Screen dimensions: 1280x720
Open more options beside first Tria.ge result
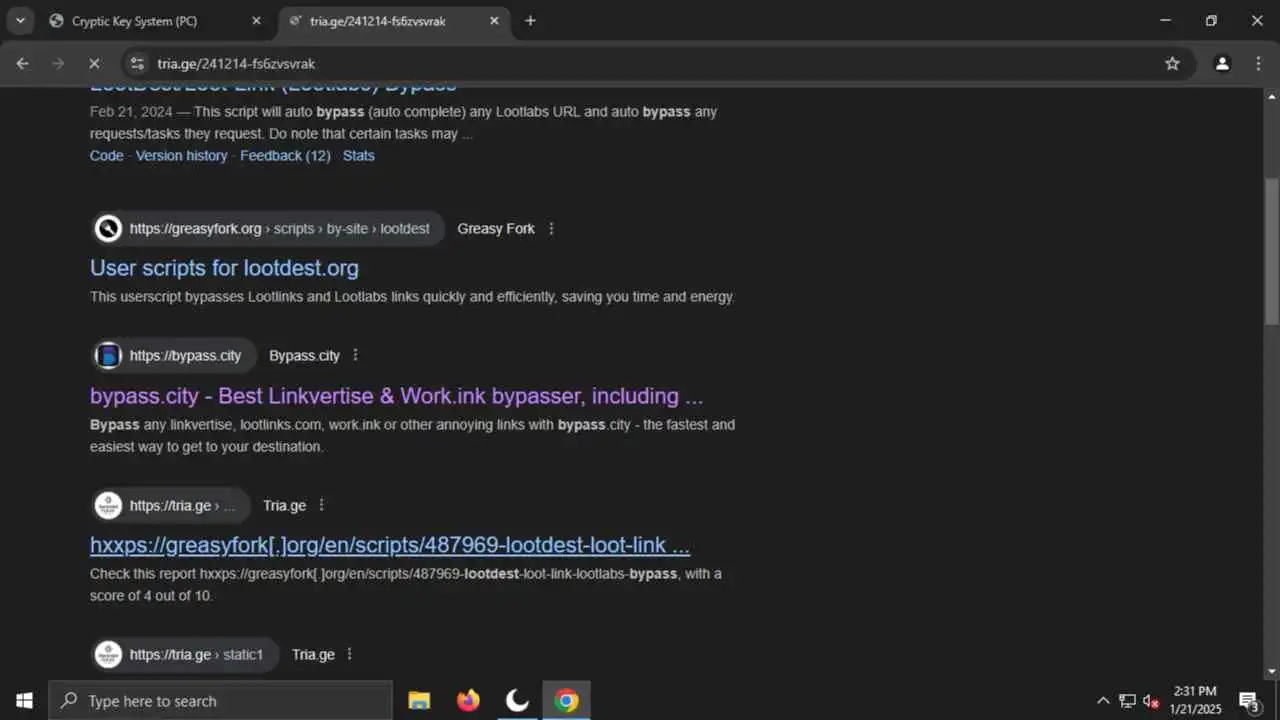pos(321,506)
